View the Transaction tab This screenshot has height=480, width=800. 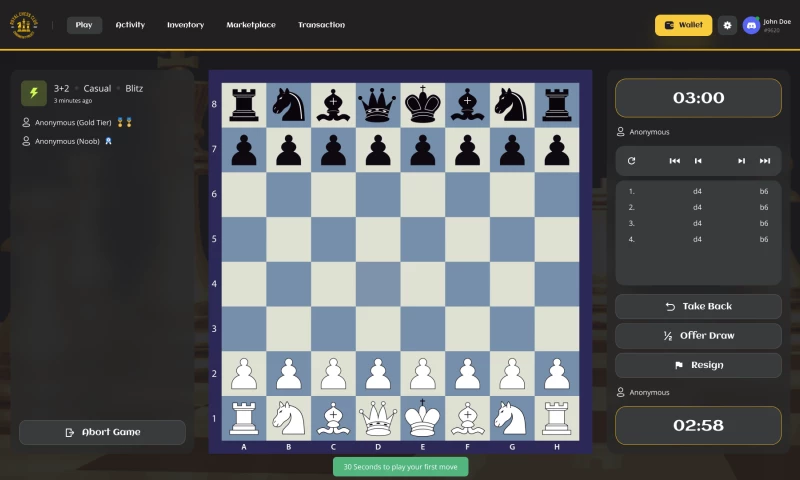[321, 25]
